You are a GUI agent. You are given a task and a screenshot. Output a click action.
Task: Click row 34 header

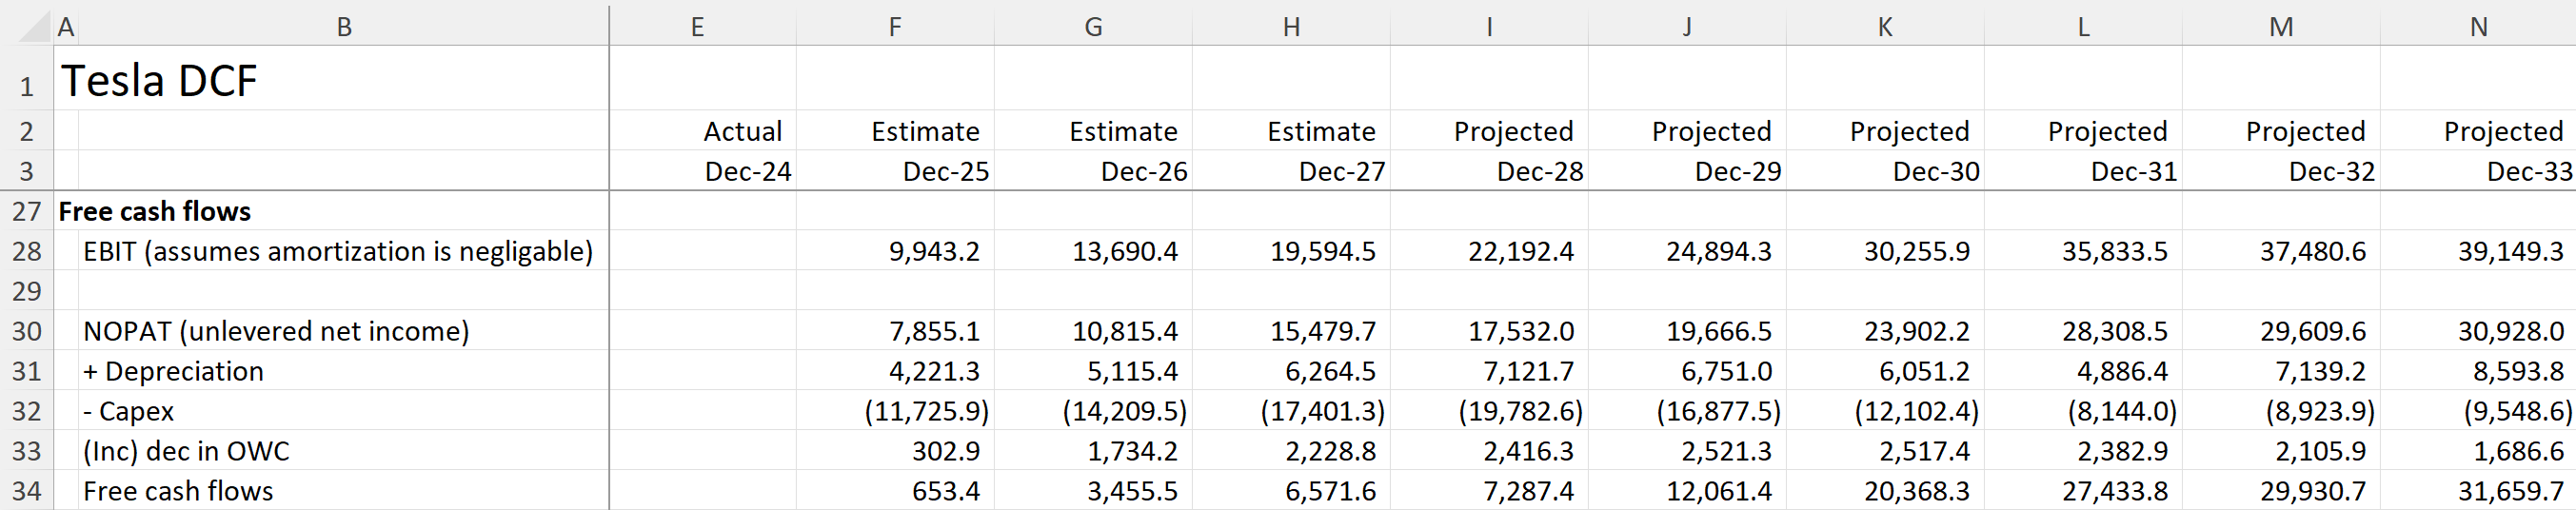[26, 491]
